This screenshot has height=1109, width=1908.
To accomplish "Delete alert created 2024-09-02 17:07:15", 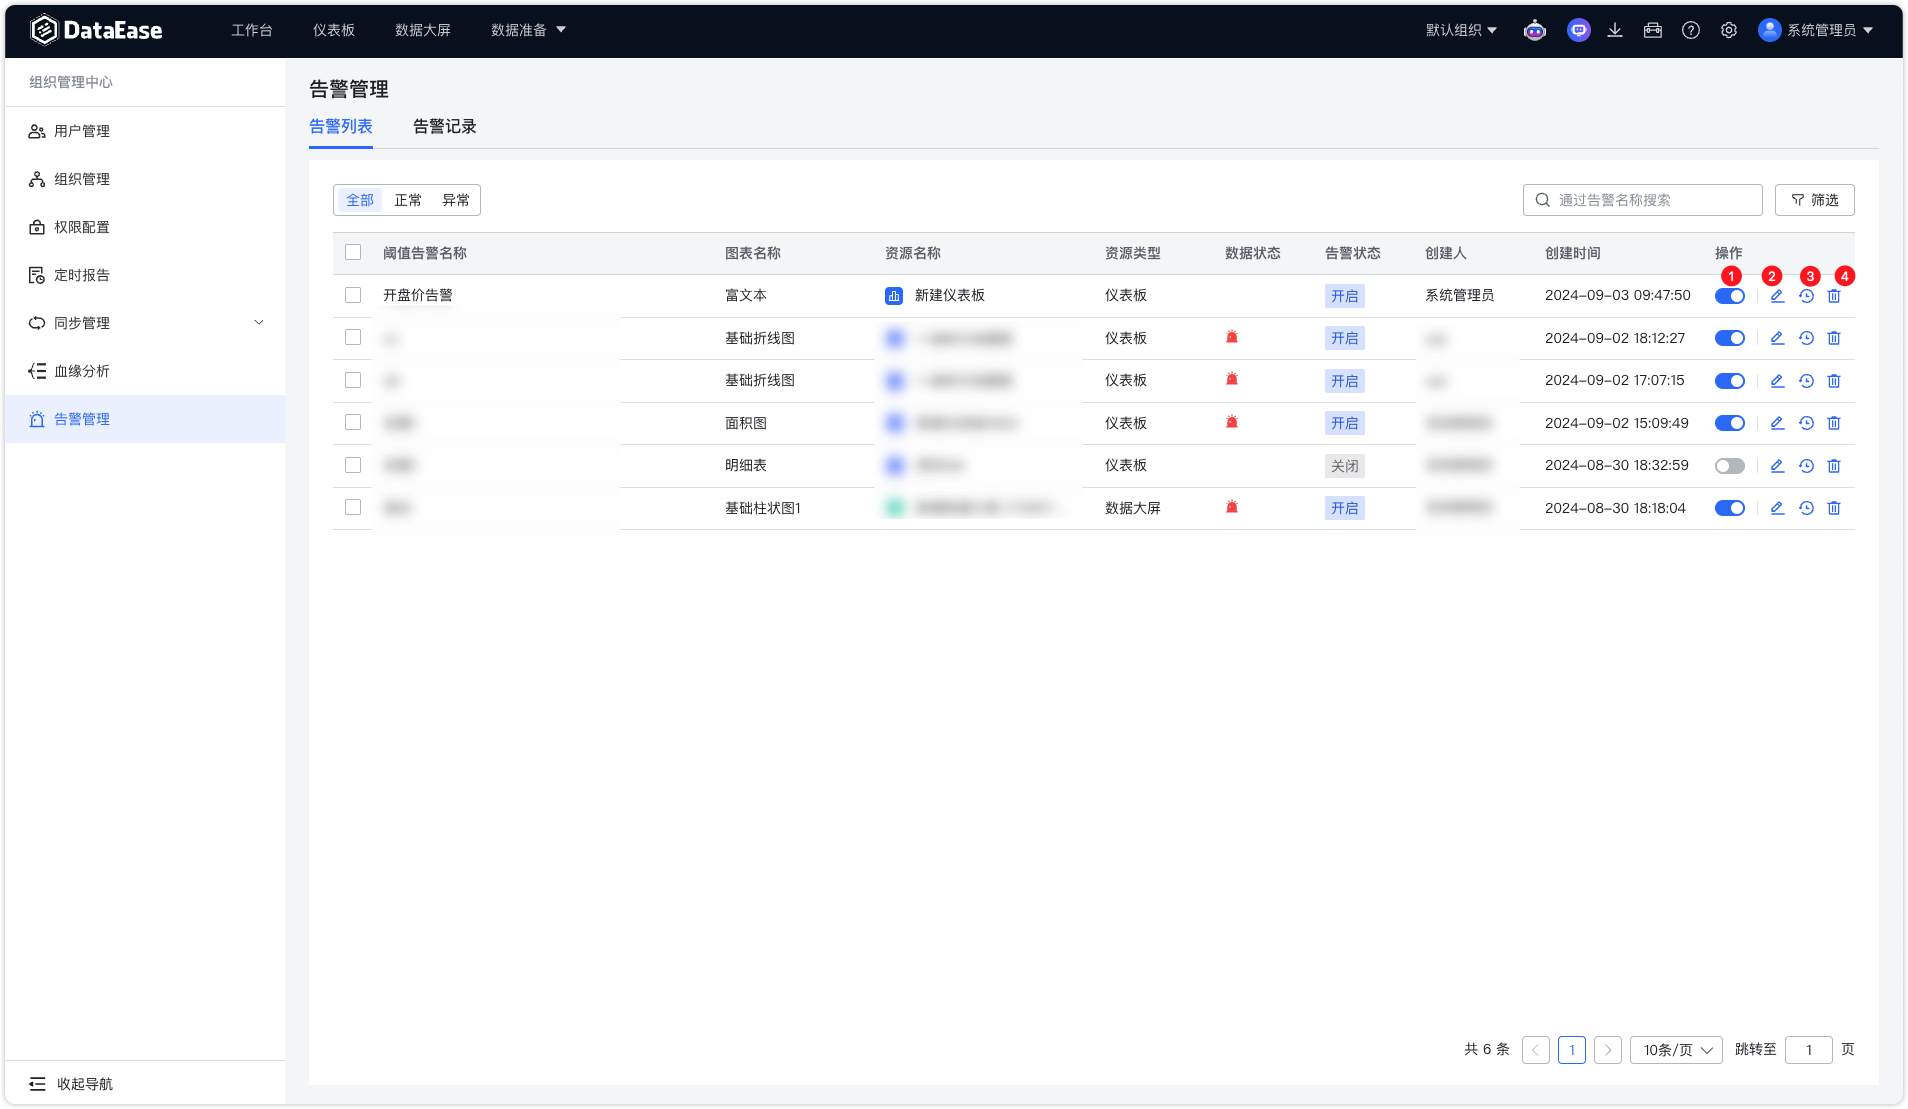I will (1834, 381).
